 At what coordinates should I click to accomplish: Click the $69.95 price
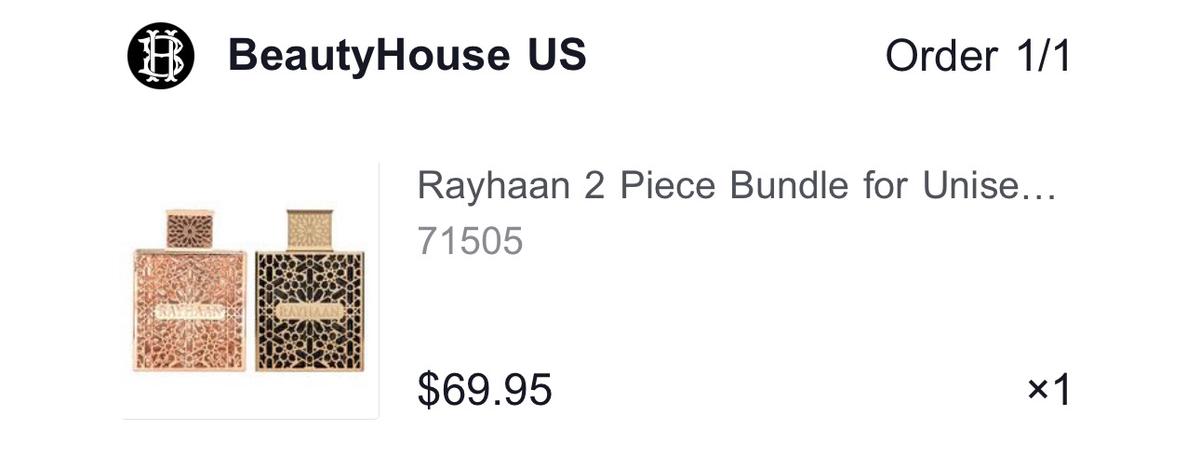tap(484, 389)
